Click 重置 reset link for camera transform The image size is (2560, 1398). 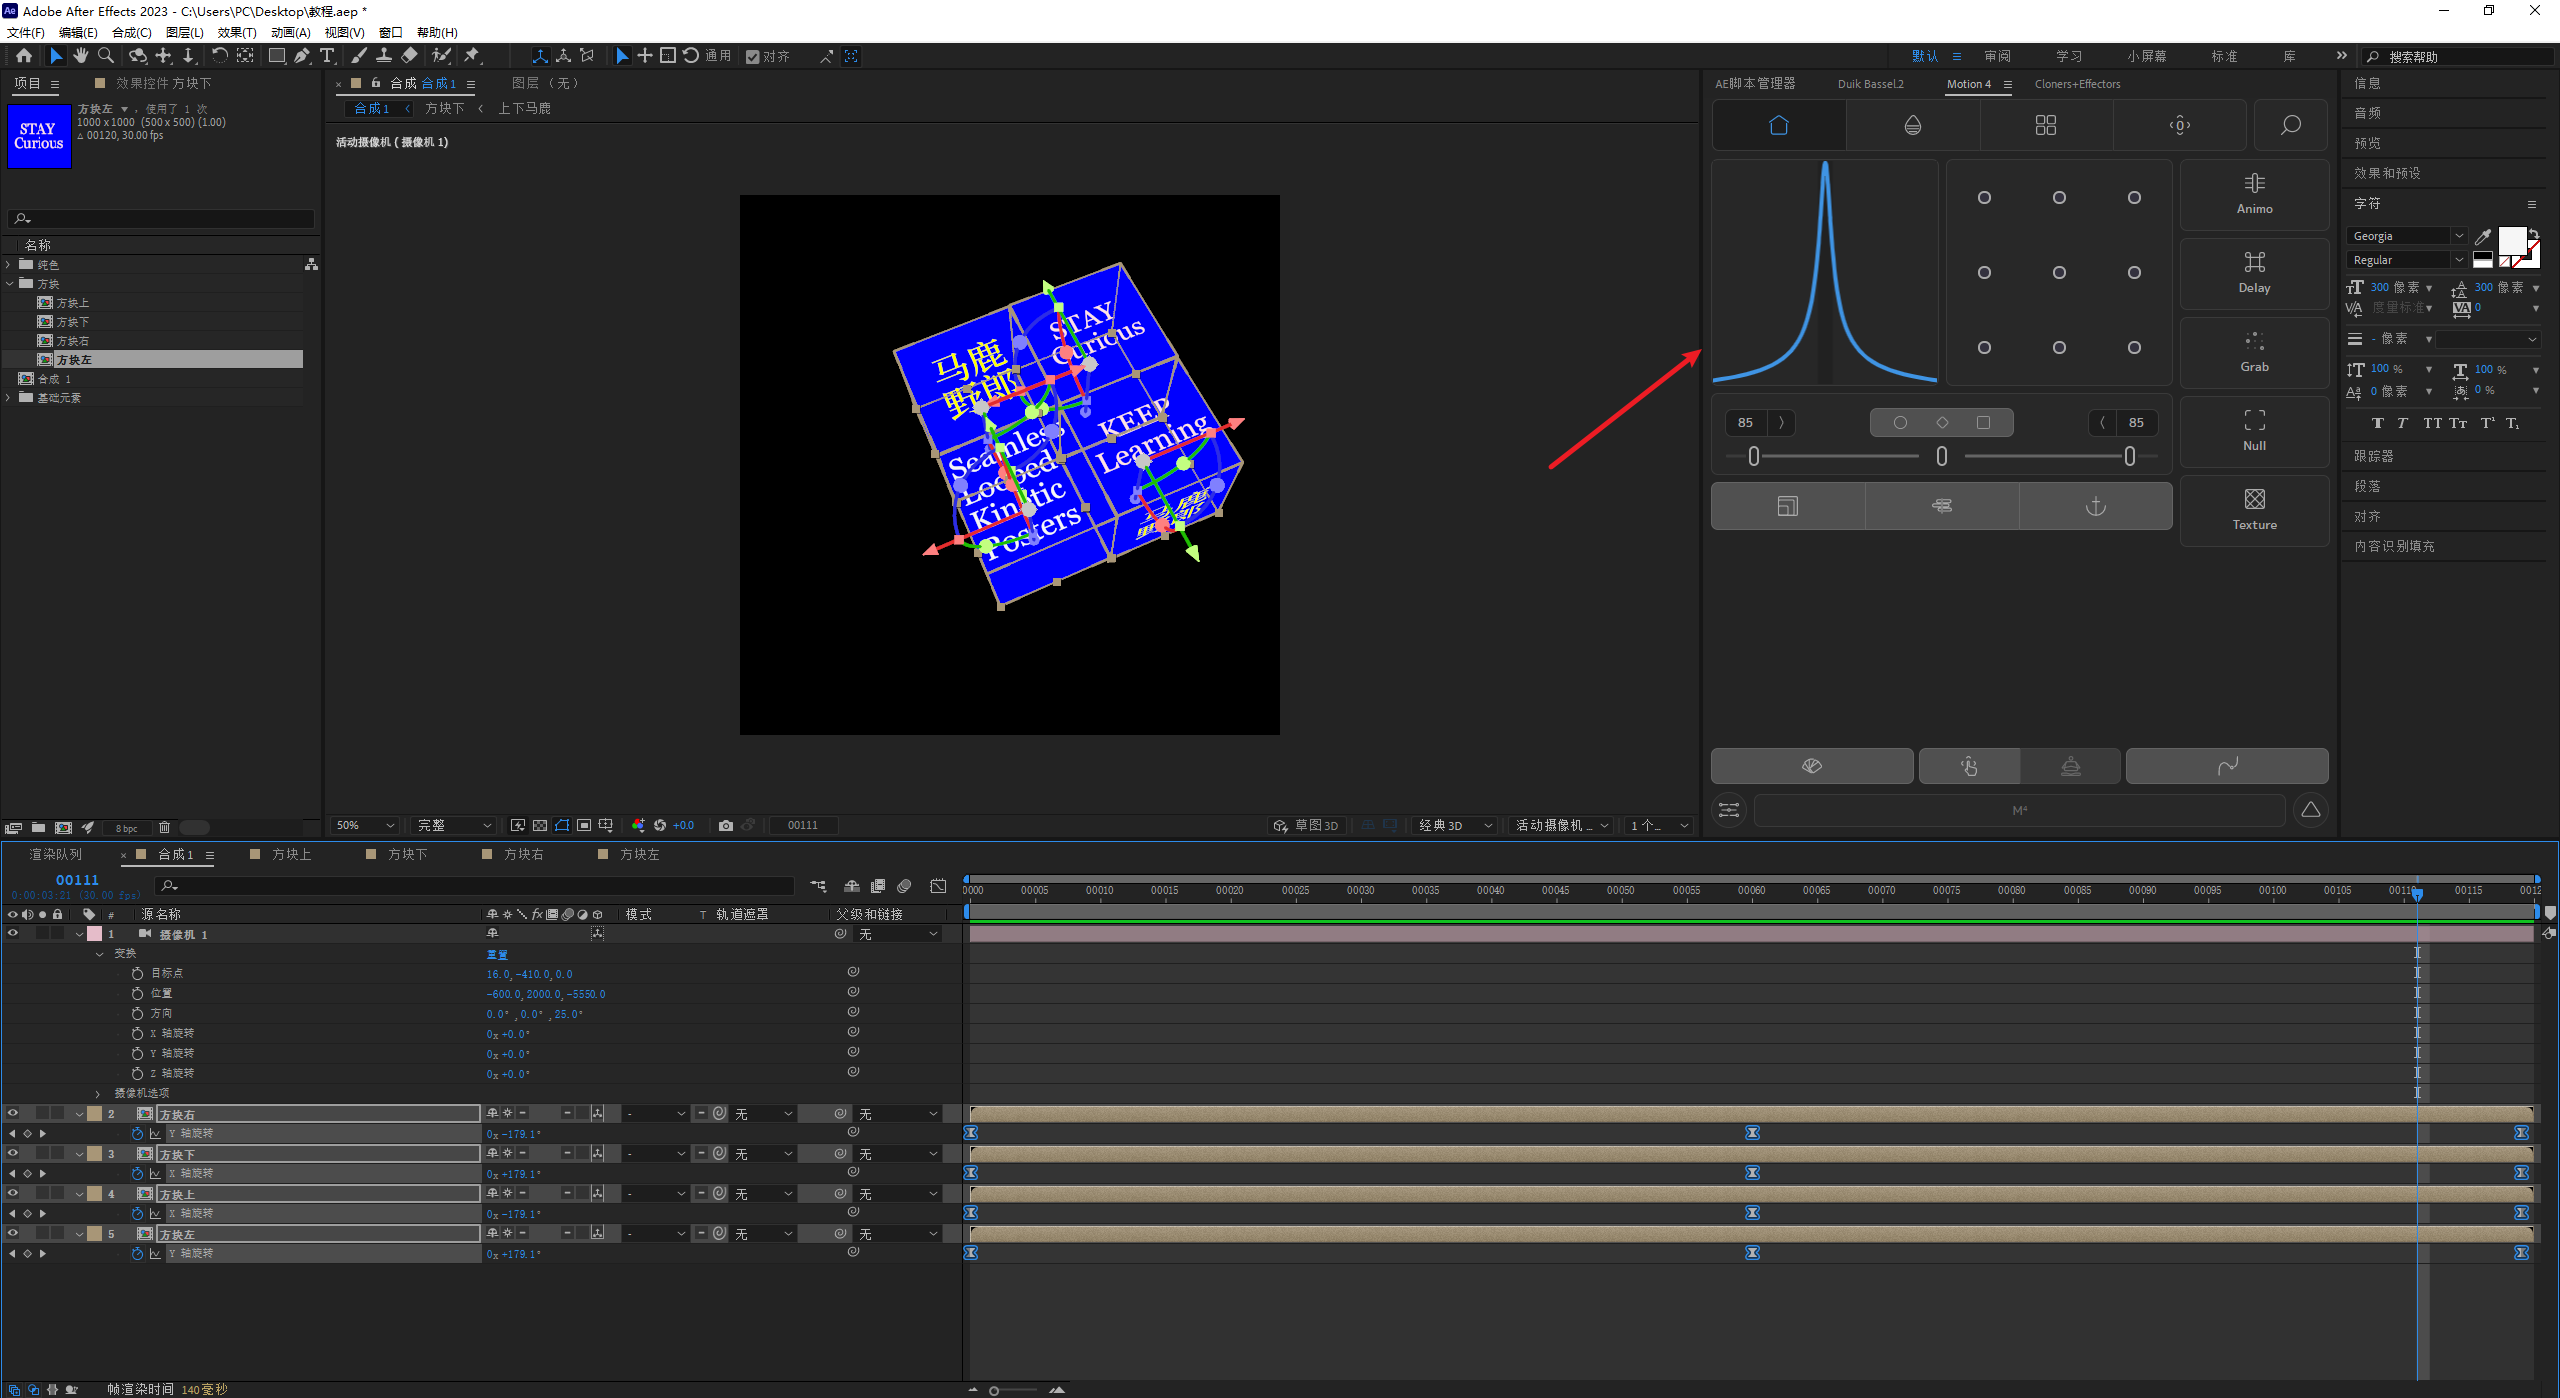(497, 954)
